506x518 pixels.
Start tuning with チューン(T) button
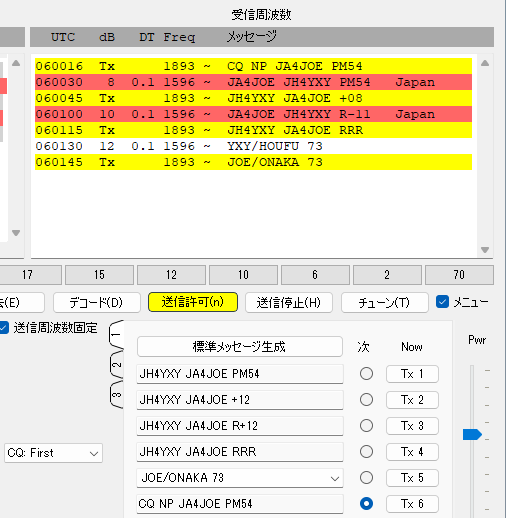pyautogui.click(x=385, y=302)
